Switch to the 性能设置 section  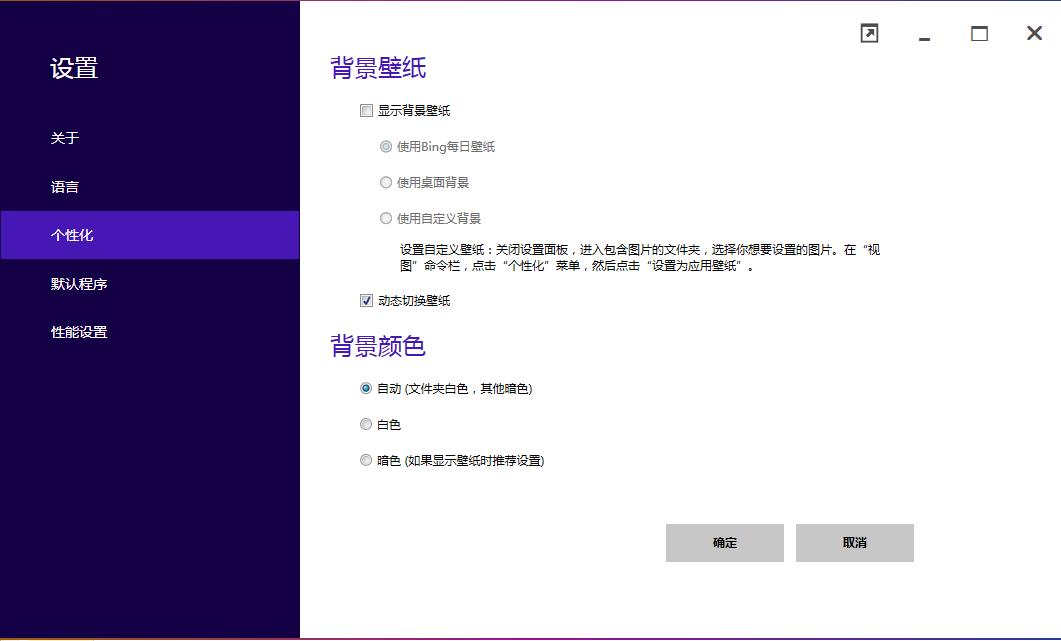point(79,332)
